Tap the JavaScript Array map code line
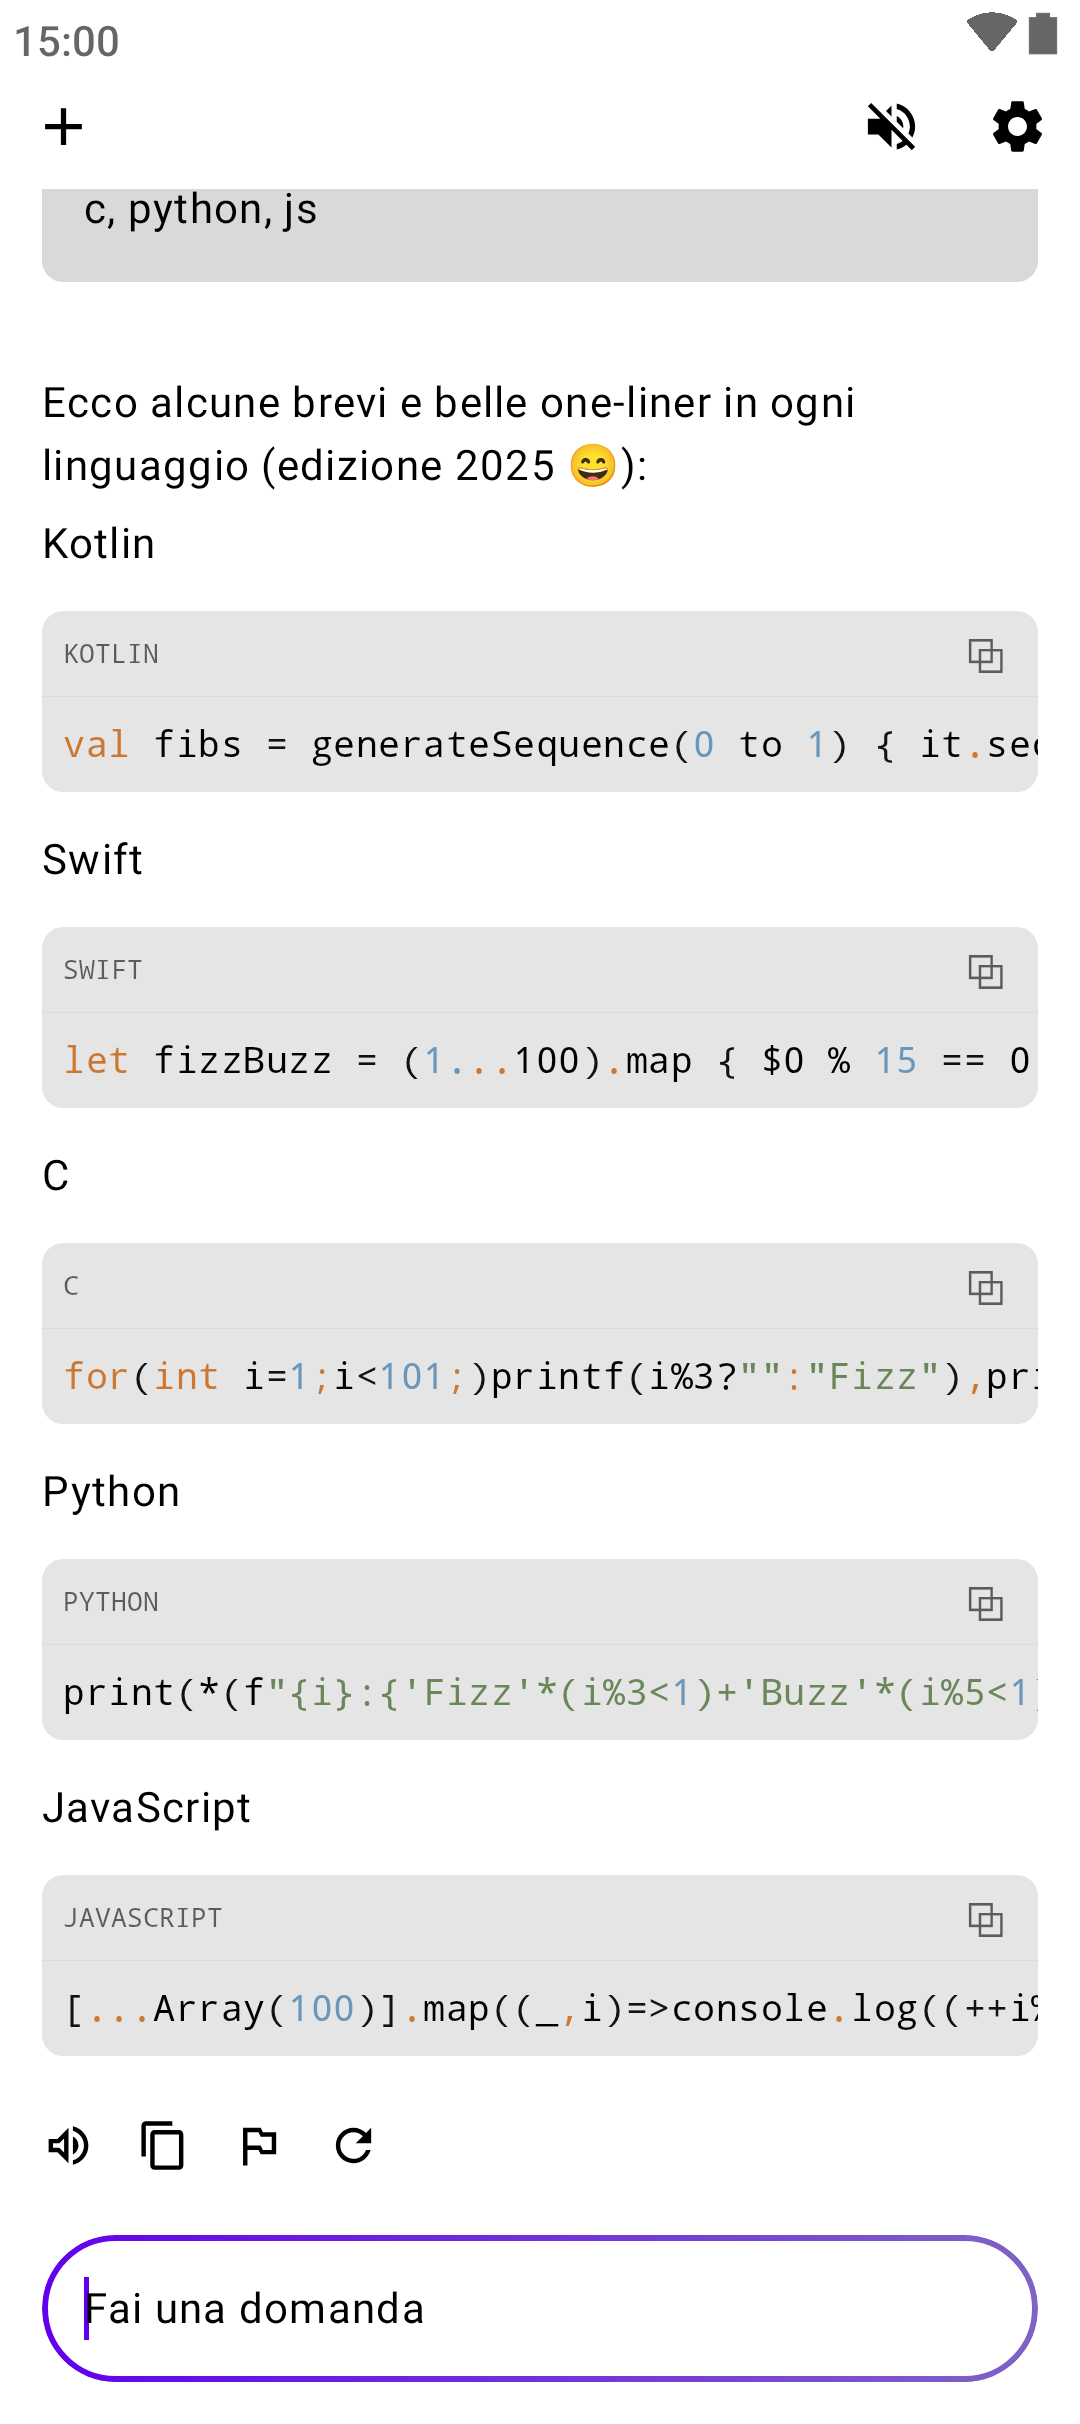 click(x=540, y=2010)
